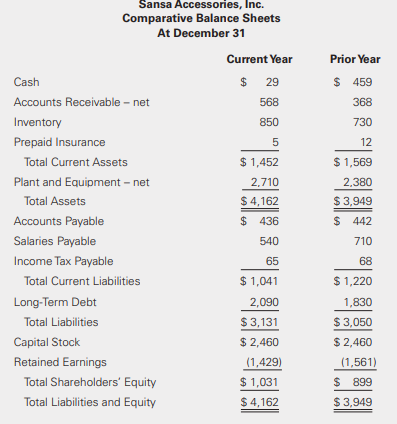
Task: Click the Current Year cash value 29
Action: [272, 82]
